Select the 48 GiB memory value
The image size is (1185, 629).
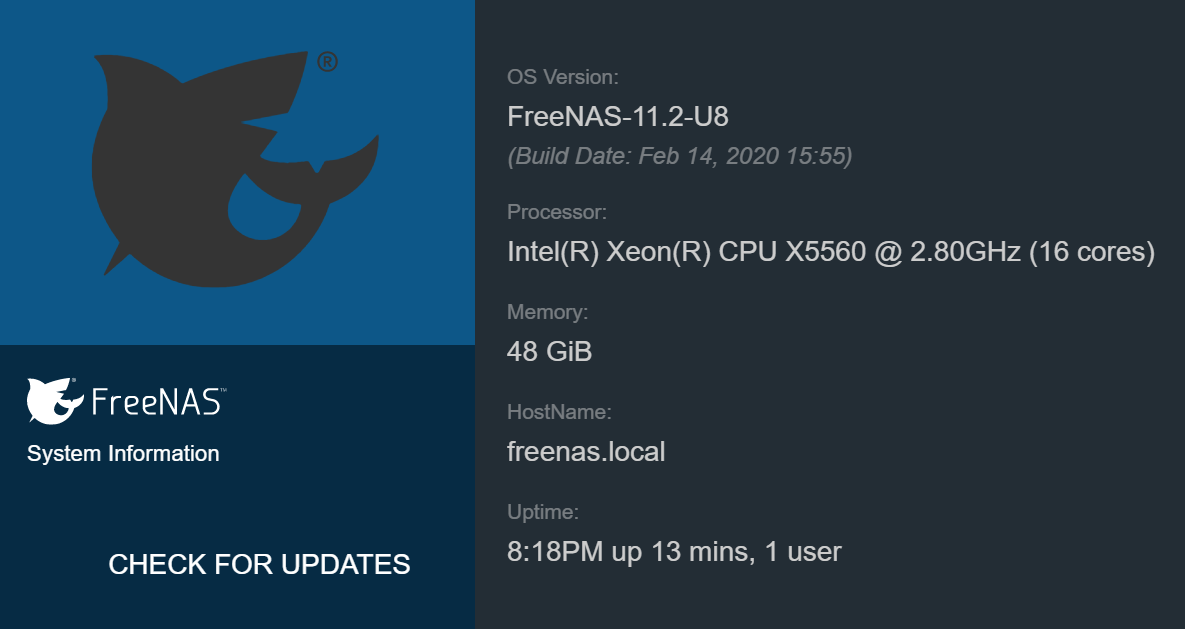point(550,352)
